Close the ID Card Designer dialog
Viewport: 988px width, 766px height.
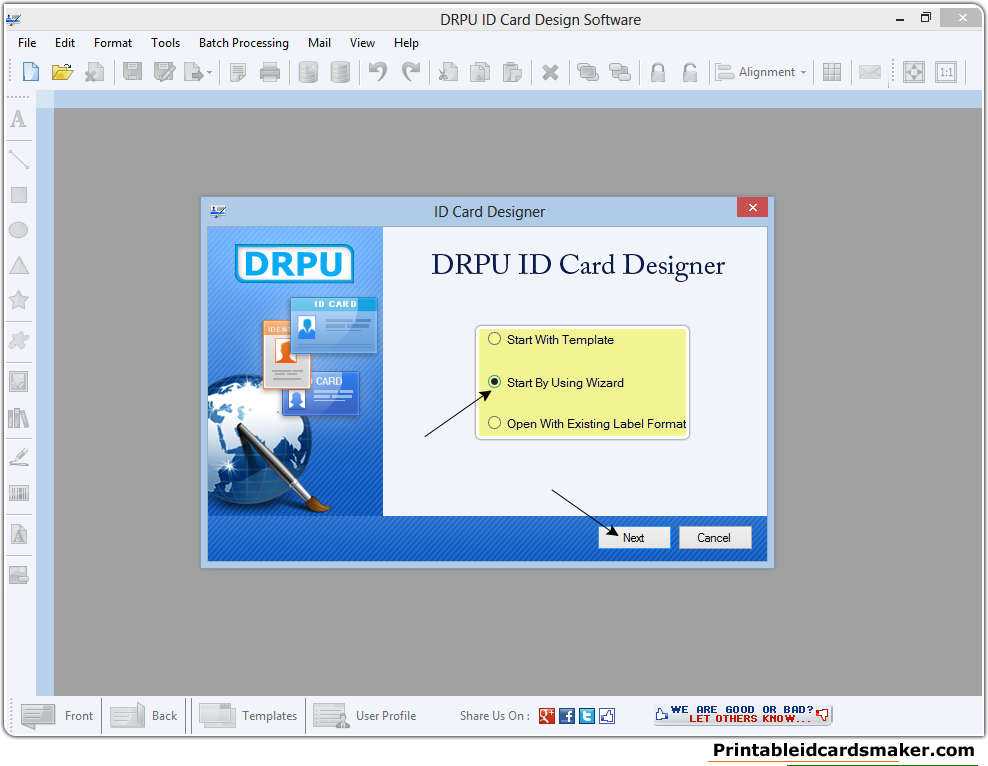pyautogui.click(x=752, y=207)
